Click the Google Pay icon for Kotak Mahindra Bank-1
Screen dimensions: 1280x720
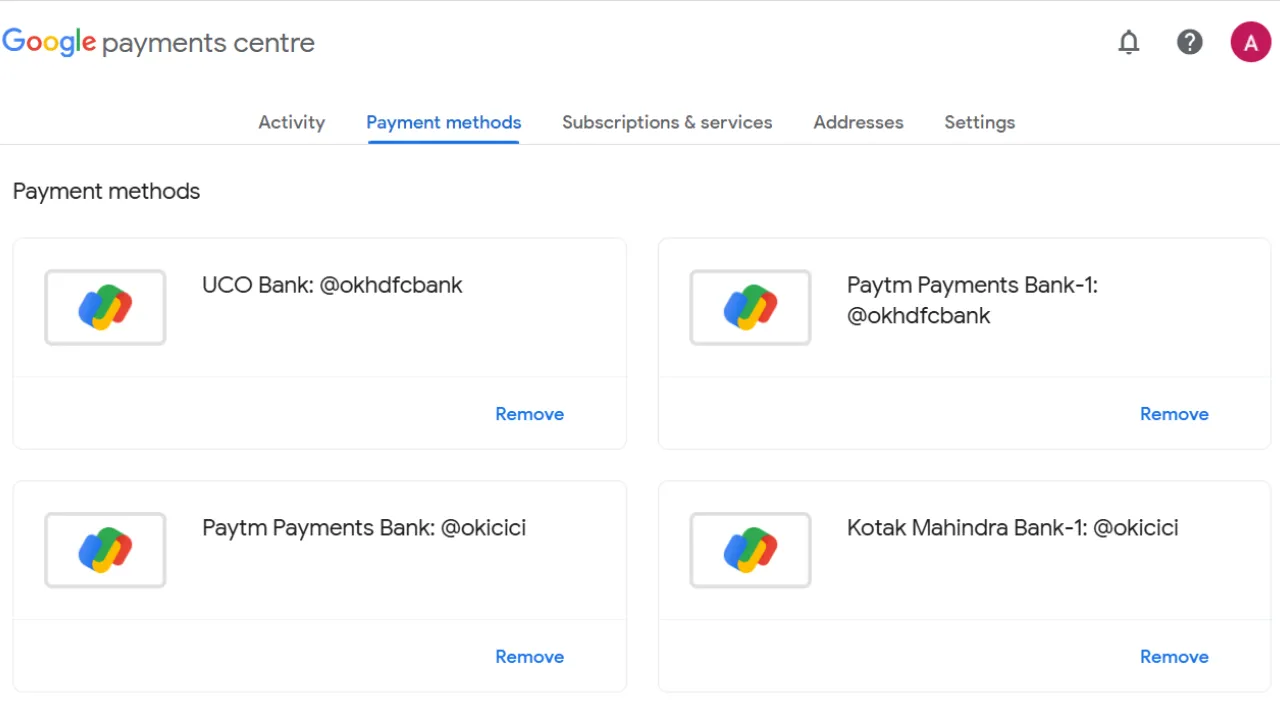(x=750, y=550)
